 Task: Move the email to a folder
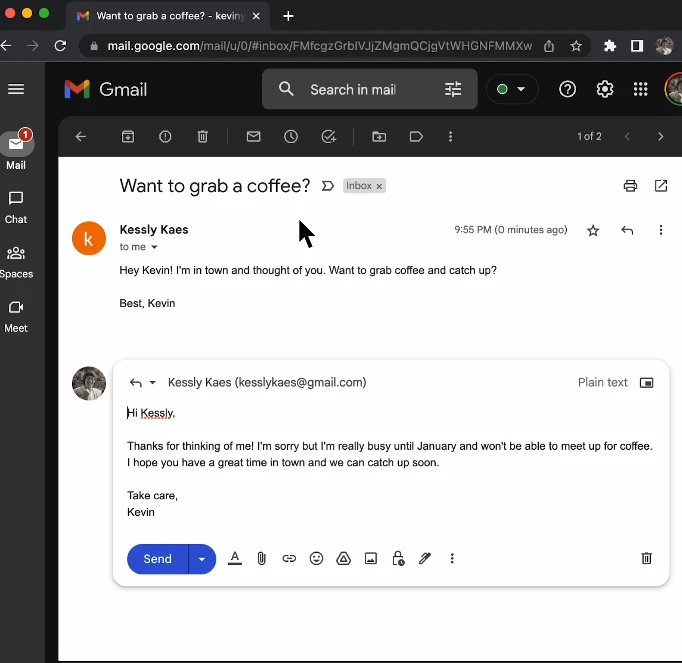click(379, 137)
